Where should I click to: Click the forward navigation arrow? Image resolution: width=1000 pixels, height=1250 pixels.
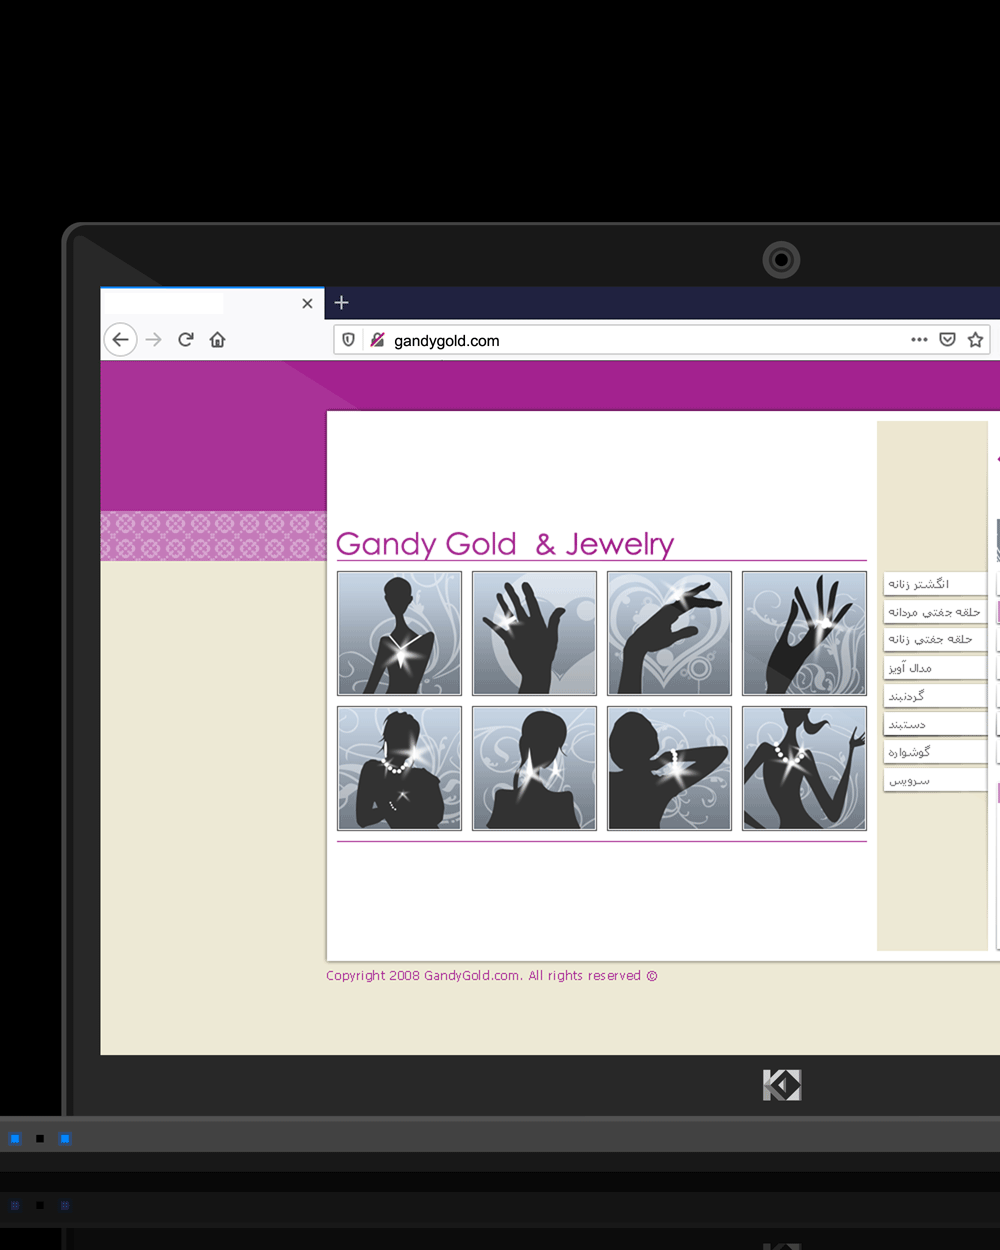tap(153, 340)
